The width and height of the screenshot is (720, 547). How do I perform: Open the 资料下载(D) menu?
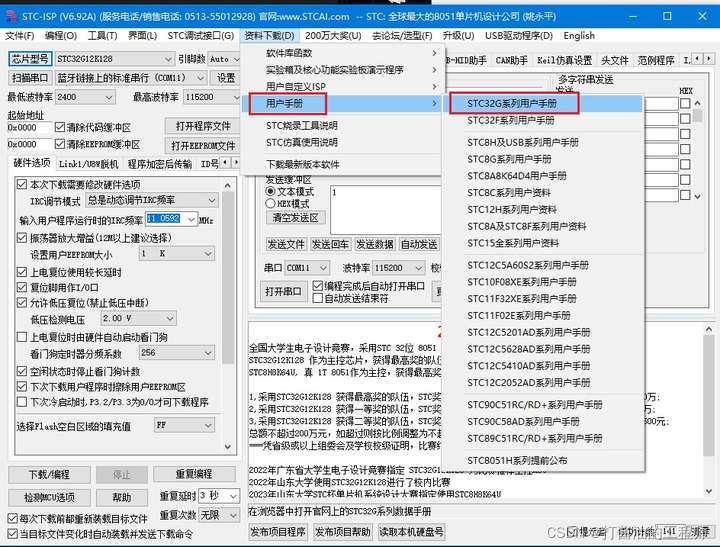coord(270,35)
